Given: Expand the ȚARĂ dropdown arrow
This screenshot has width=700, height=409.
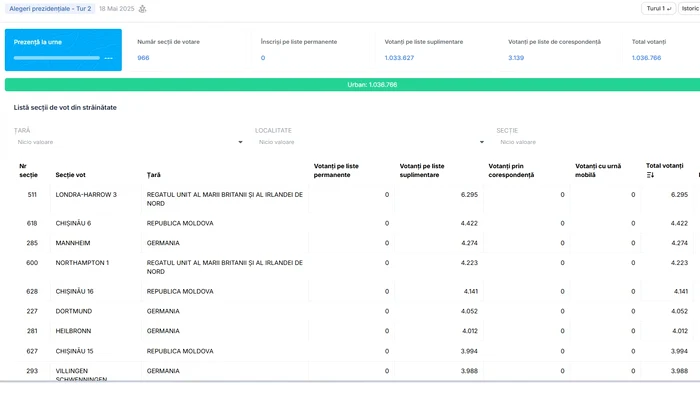Looking at the screenshot, I should (x=240, y=142).
